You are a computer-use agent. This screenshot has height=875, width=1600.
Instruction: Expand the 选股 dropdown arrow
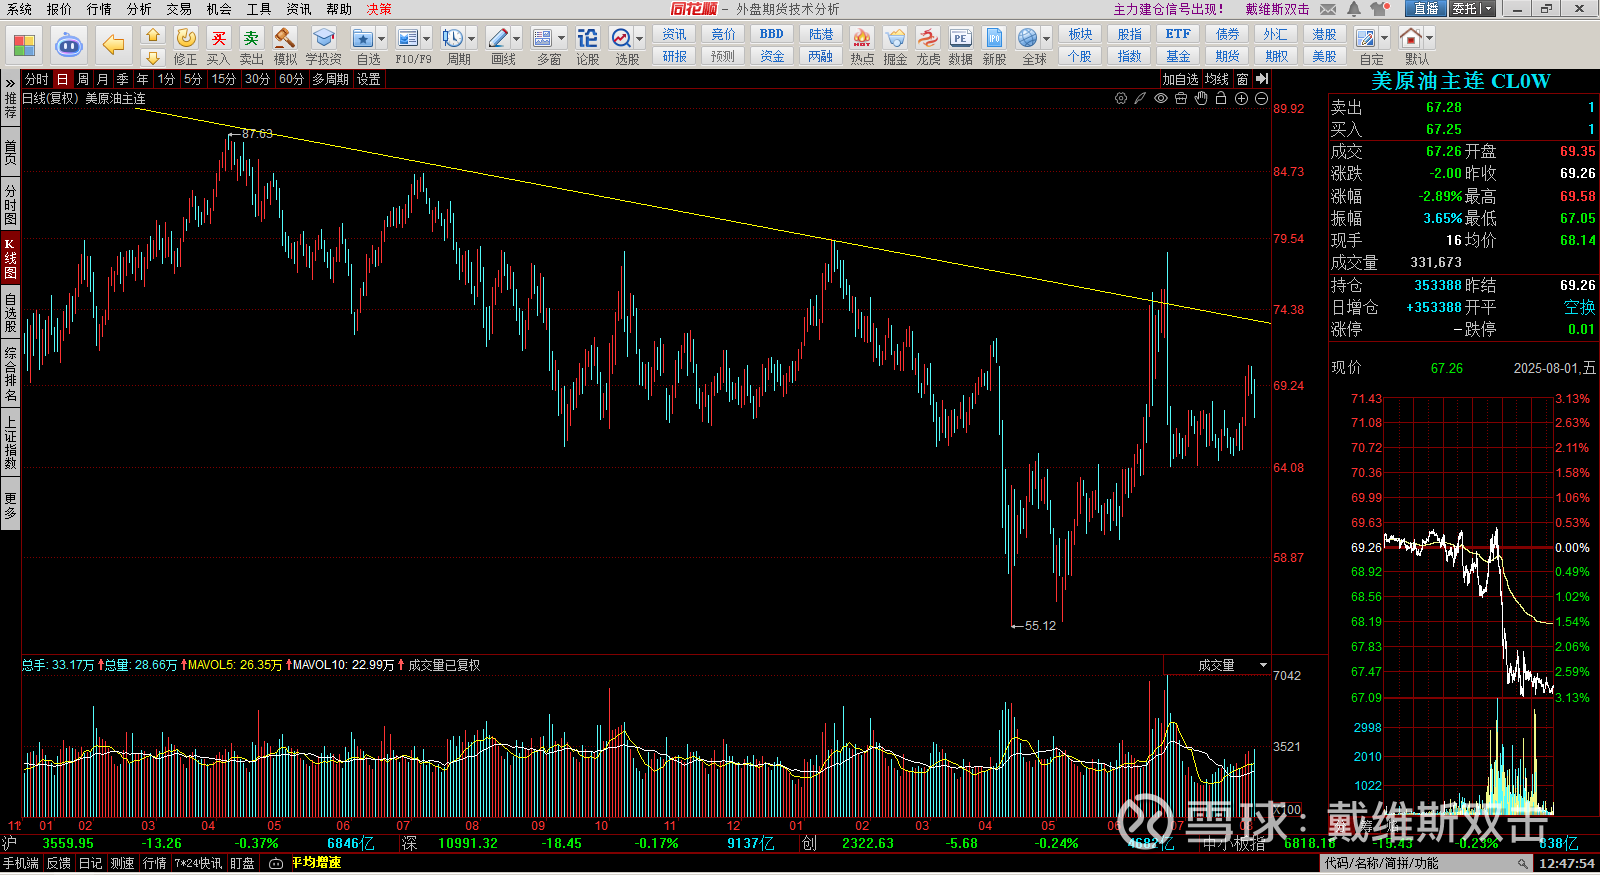click(640, 39)
